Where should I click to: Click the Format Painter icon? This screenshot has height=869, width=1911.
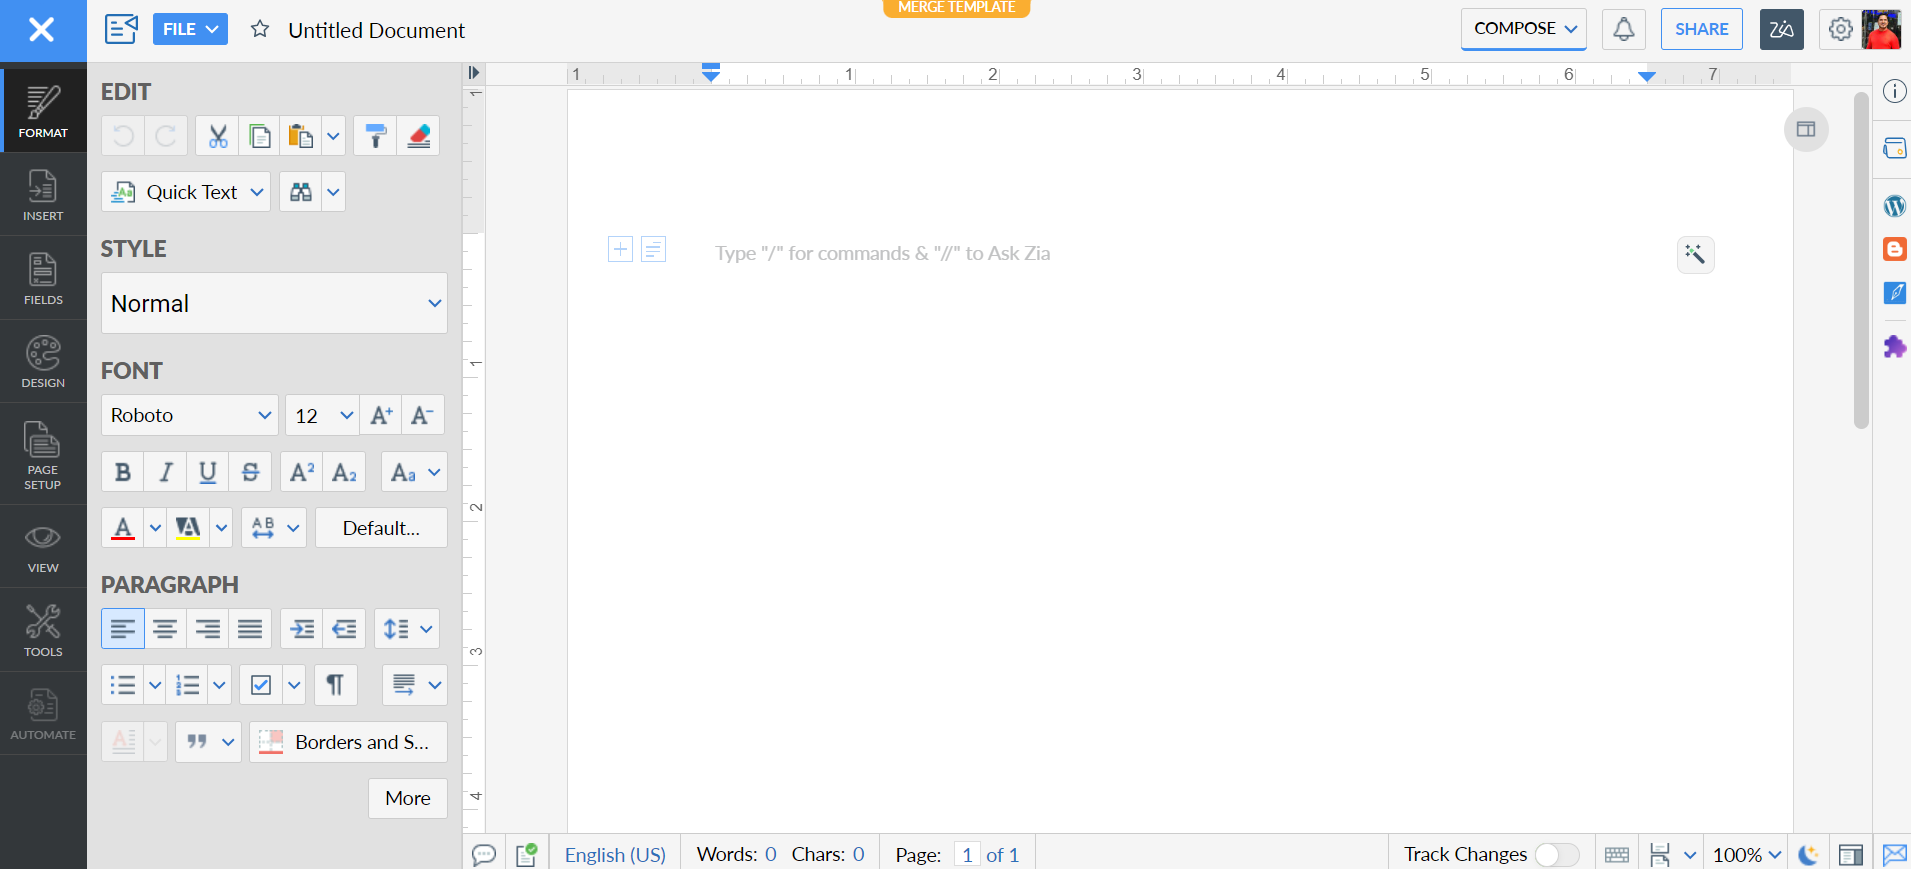click(x=375, y=136)
